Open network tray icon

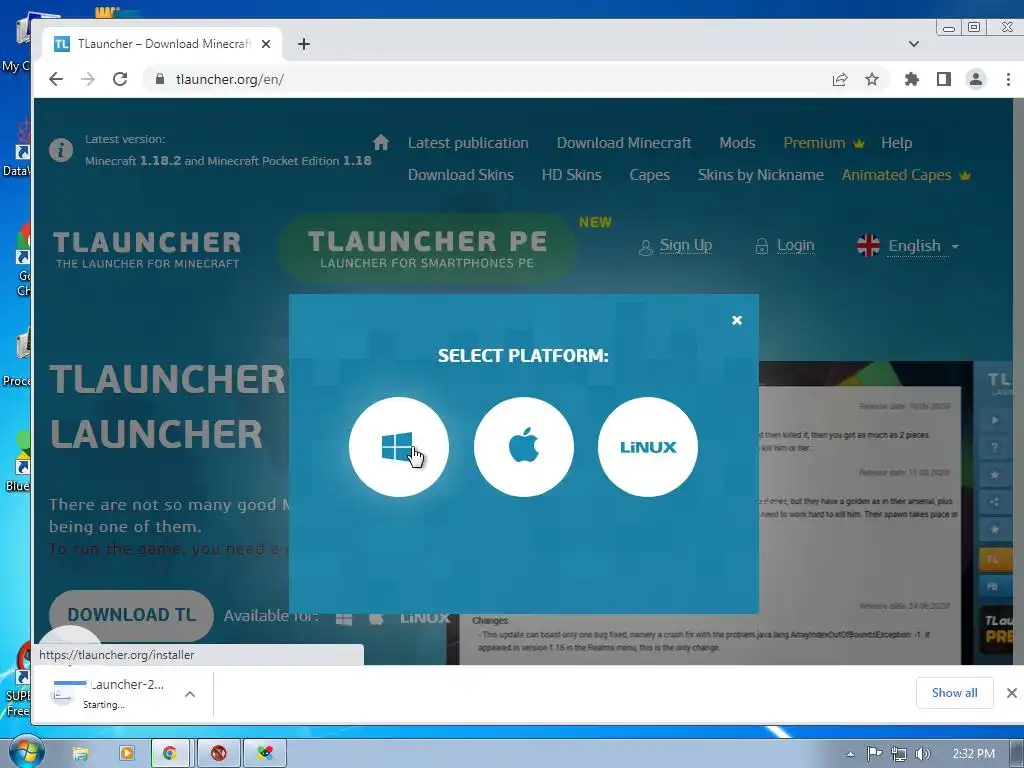point(899,754)
